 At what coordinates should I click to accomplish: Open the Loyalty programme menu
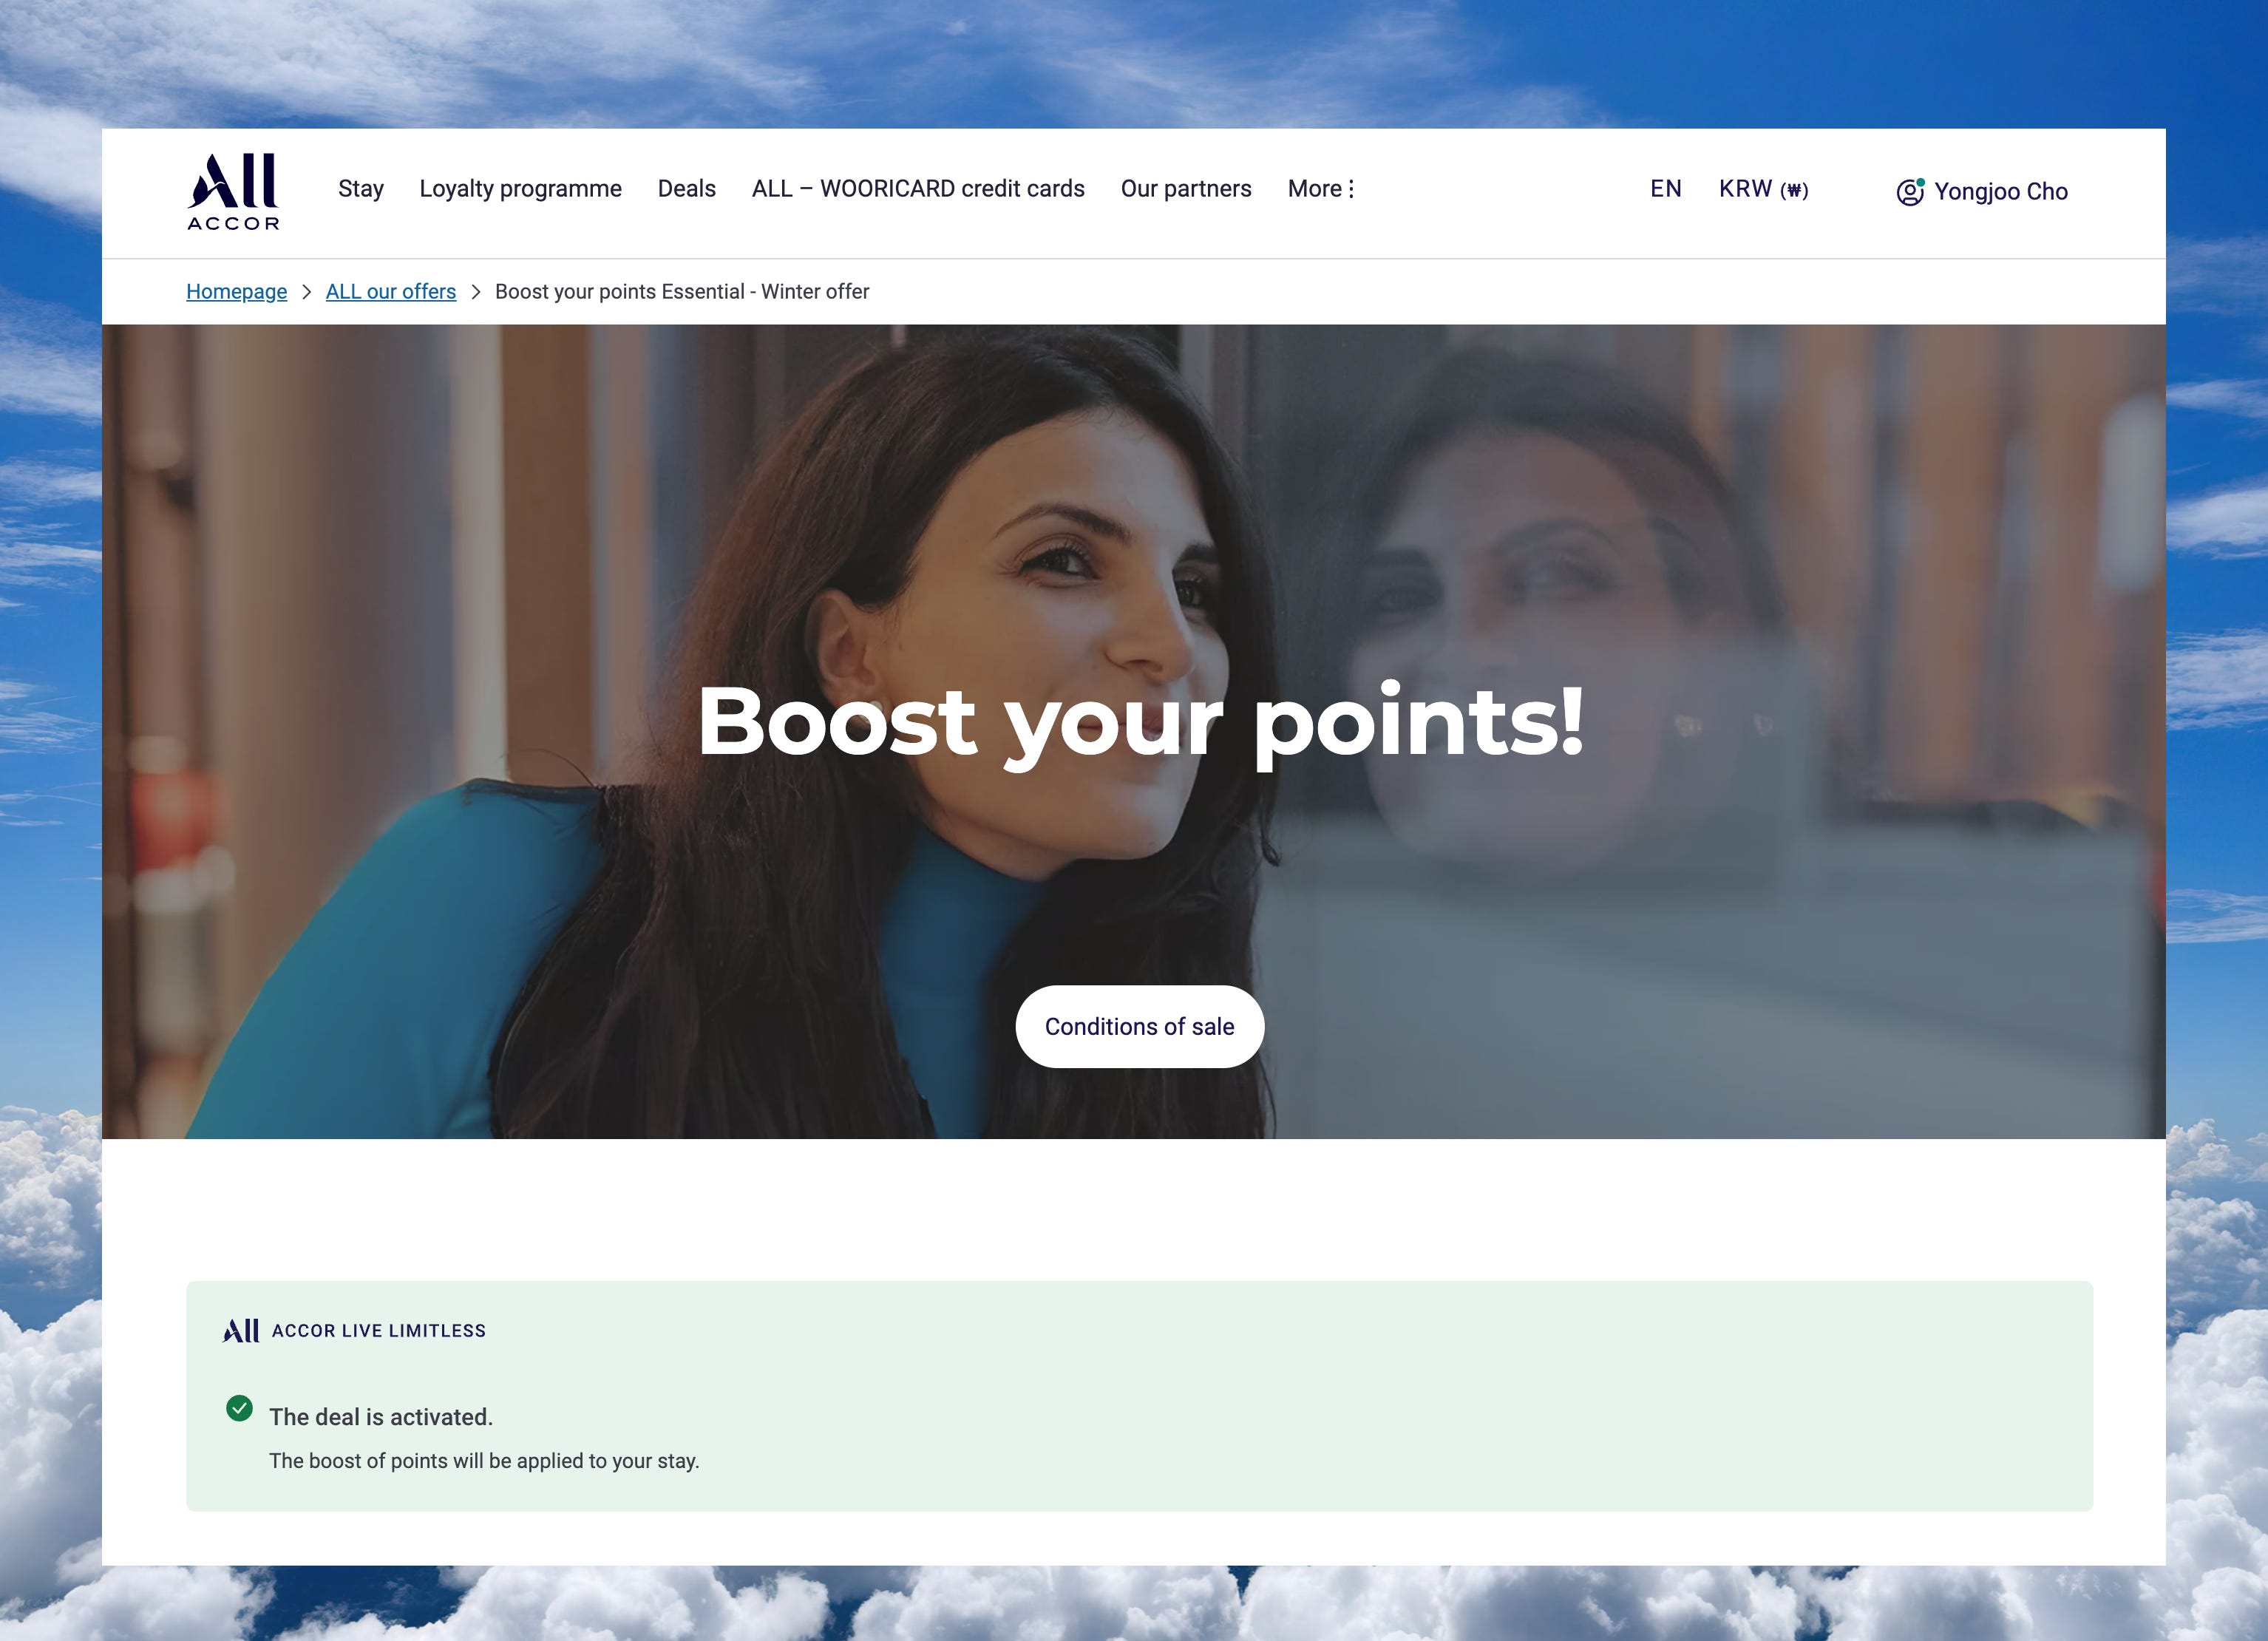point(520,189)
